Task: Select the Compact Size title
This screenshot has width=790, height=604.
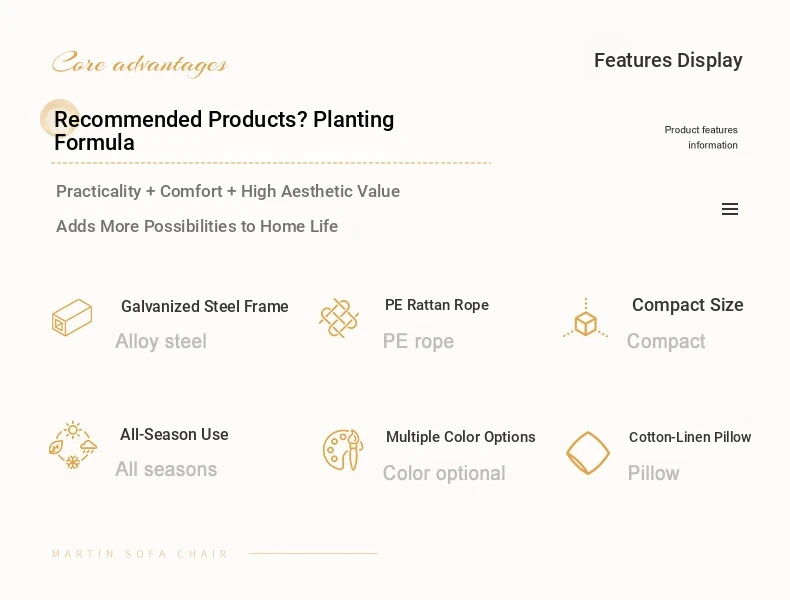Action: (688, 305)
